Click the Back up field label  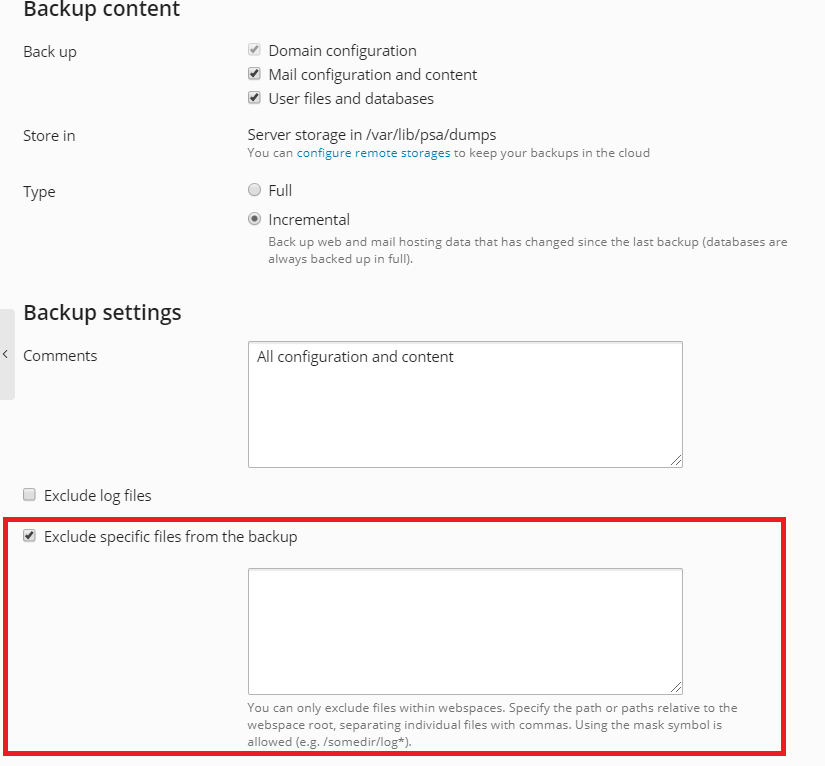pos(49,51)
